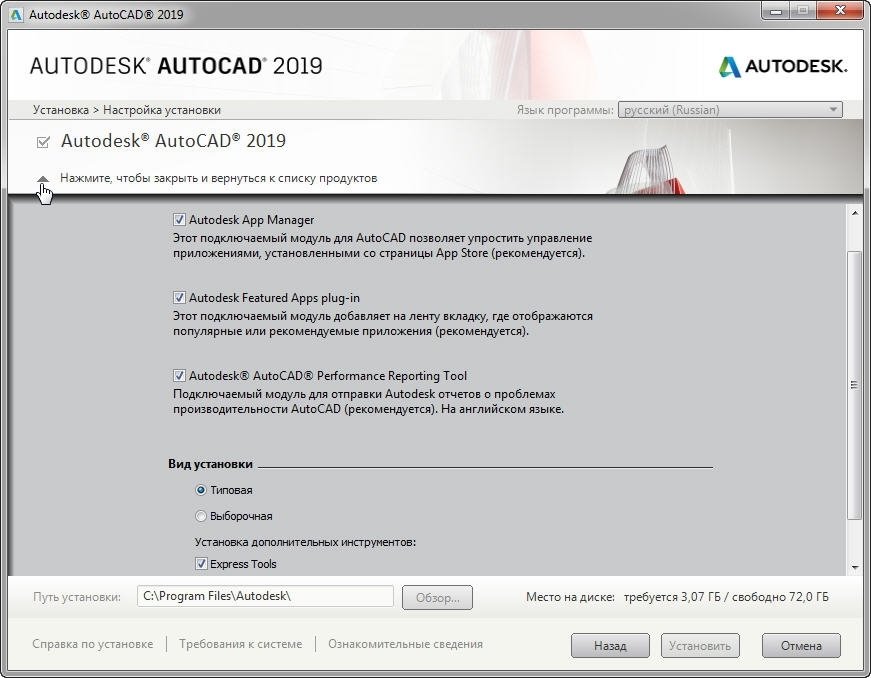
Task: Click the 'Установка > Настройка установки' breadcrumb
Action: point(127,110)
